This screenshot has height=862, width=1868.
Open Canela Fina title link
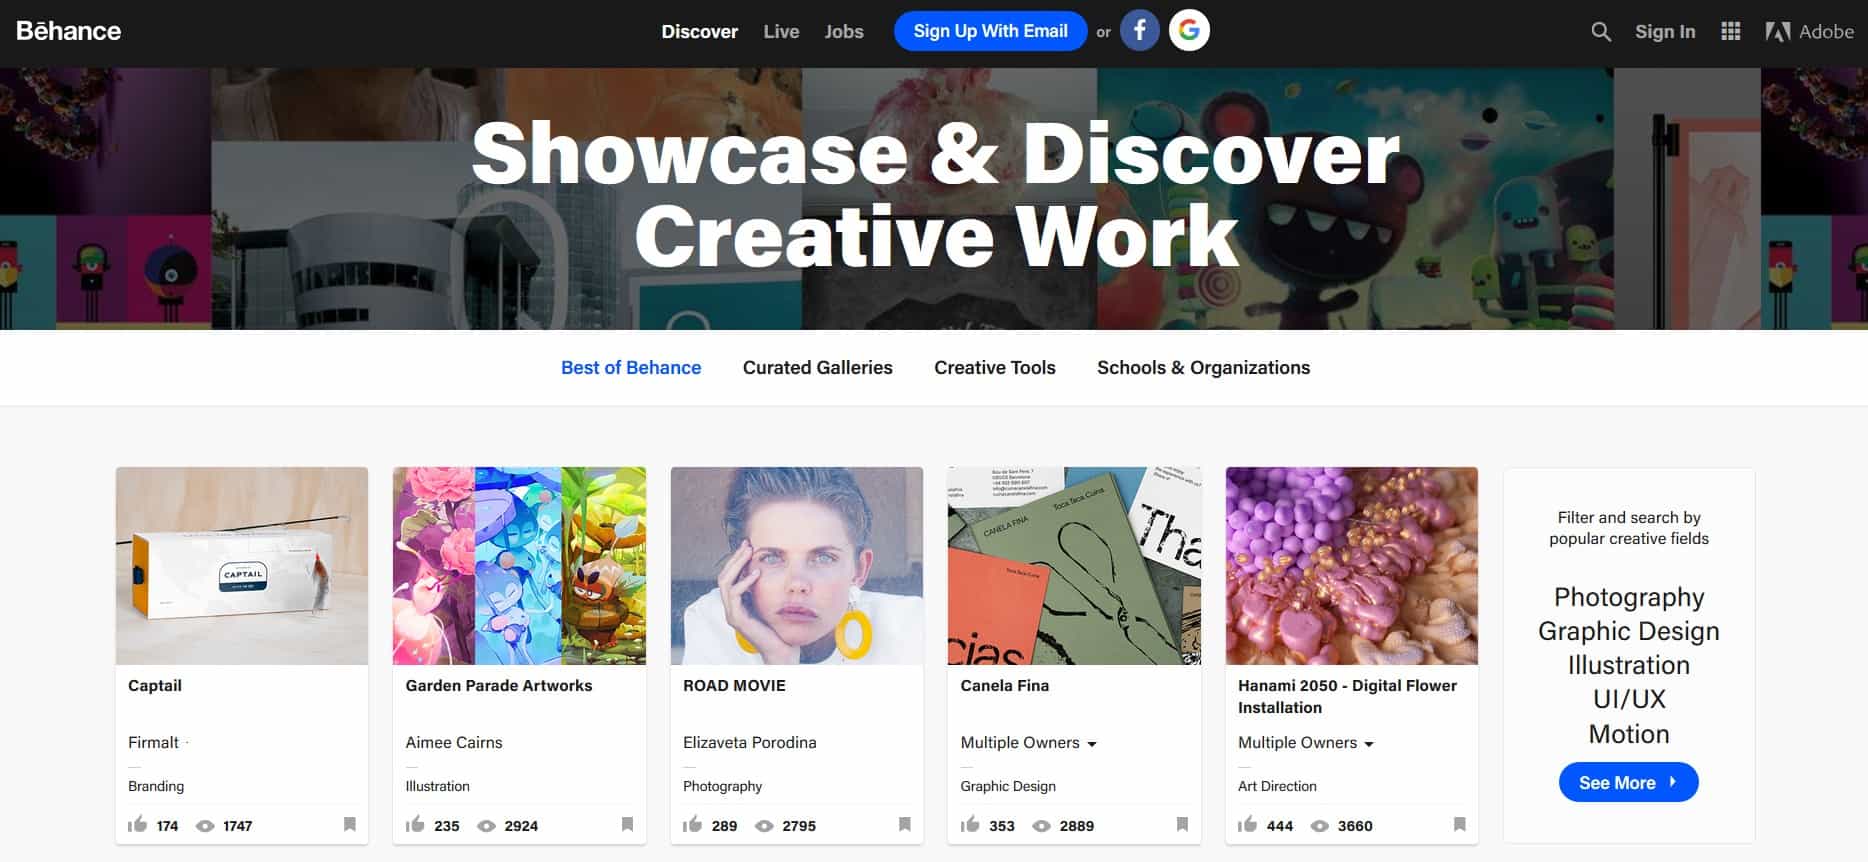coord(1005,686)
